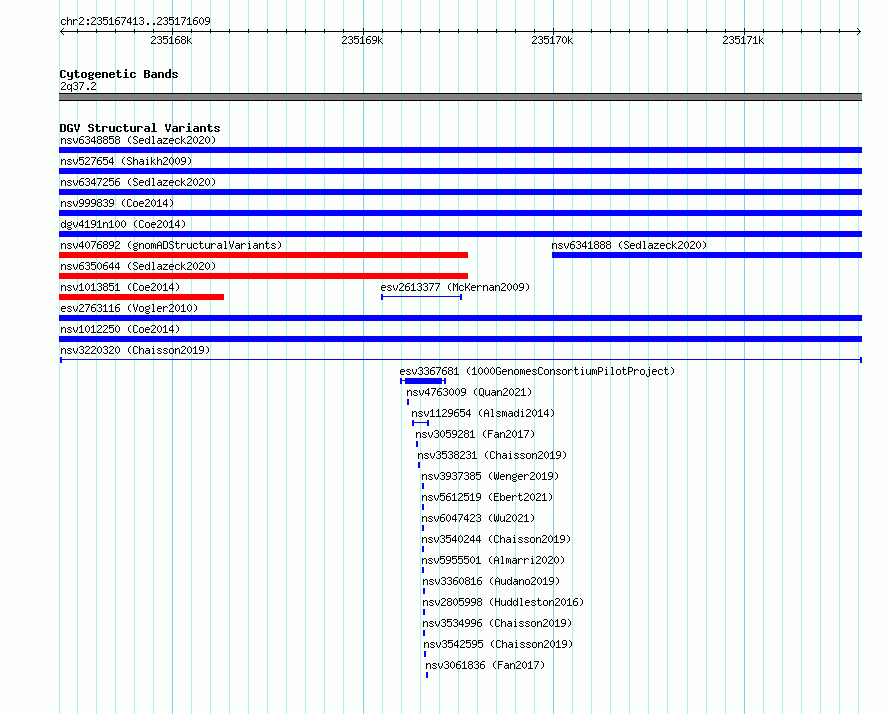This screenshot has height=714, width=890.
Task: Click the Cytogenetic Bands track title
Action: [x=119, y=74]
